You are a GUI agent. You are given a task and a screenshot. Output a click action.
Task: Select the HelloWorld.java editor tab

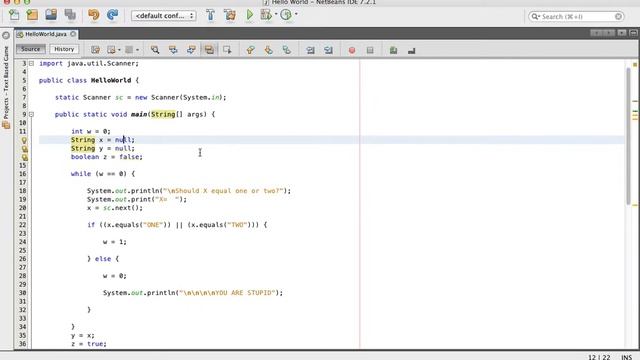46,34
